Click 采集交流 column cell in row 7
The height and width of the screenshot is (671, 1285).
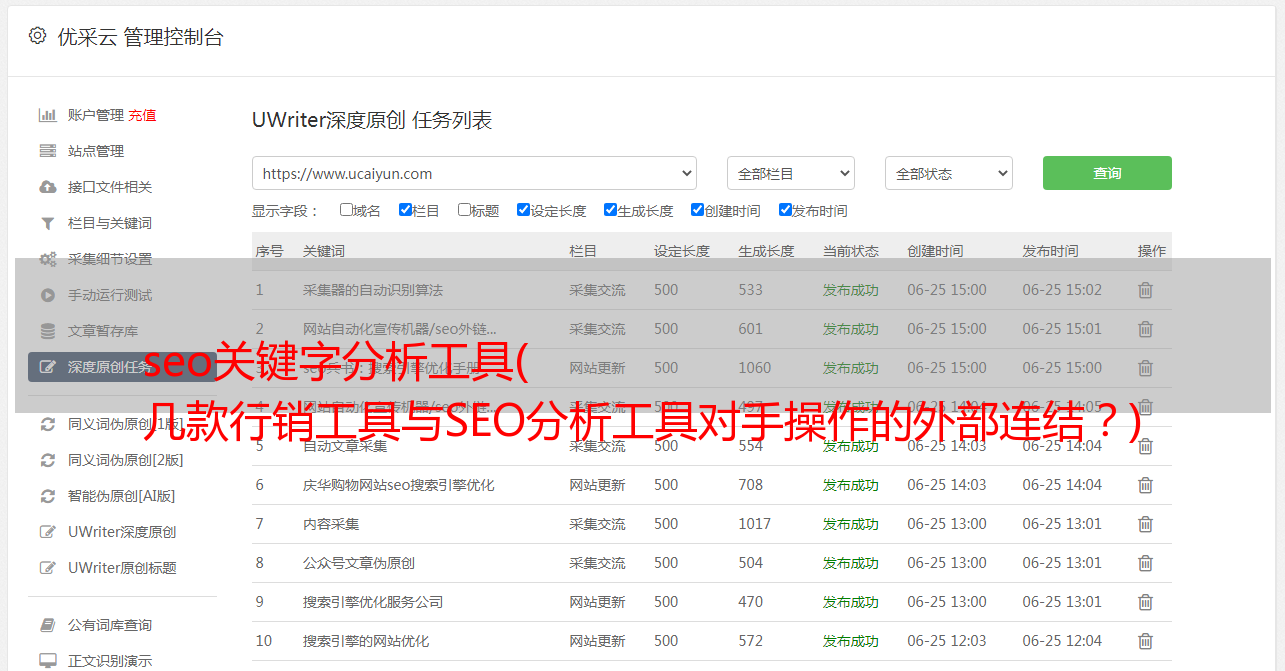(597, 524)
